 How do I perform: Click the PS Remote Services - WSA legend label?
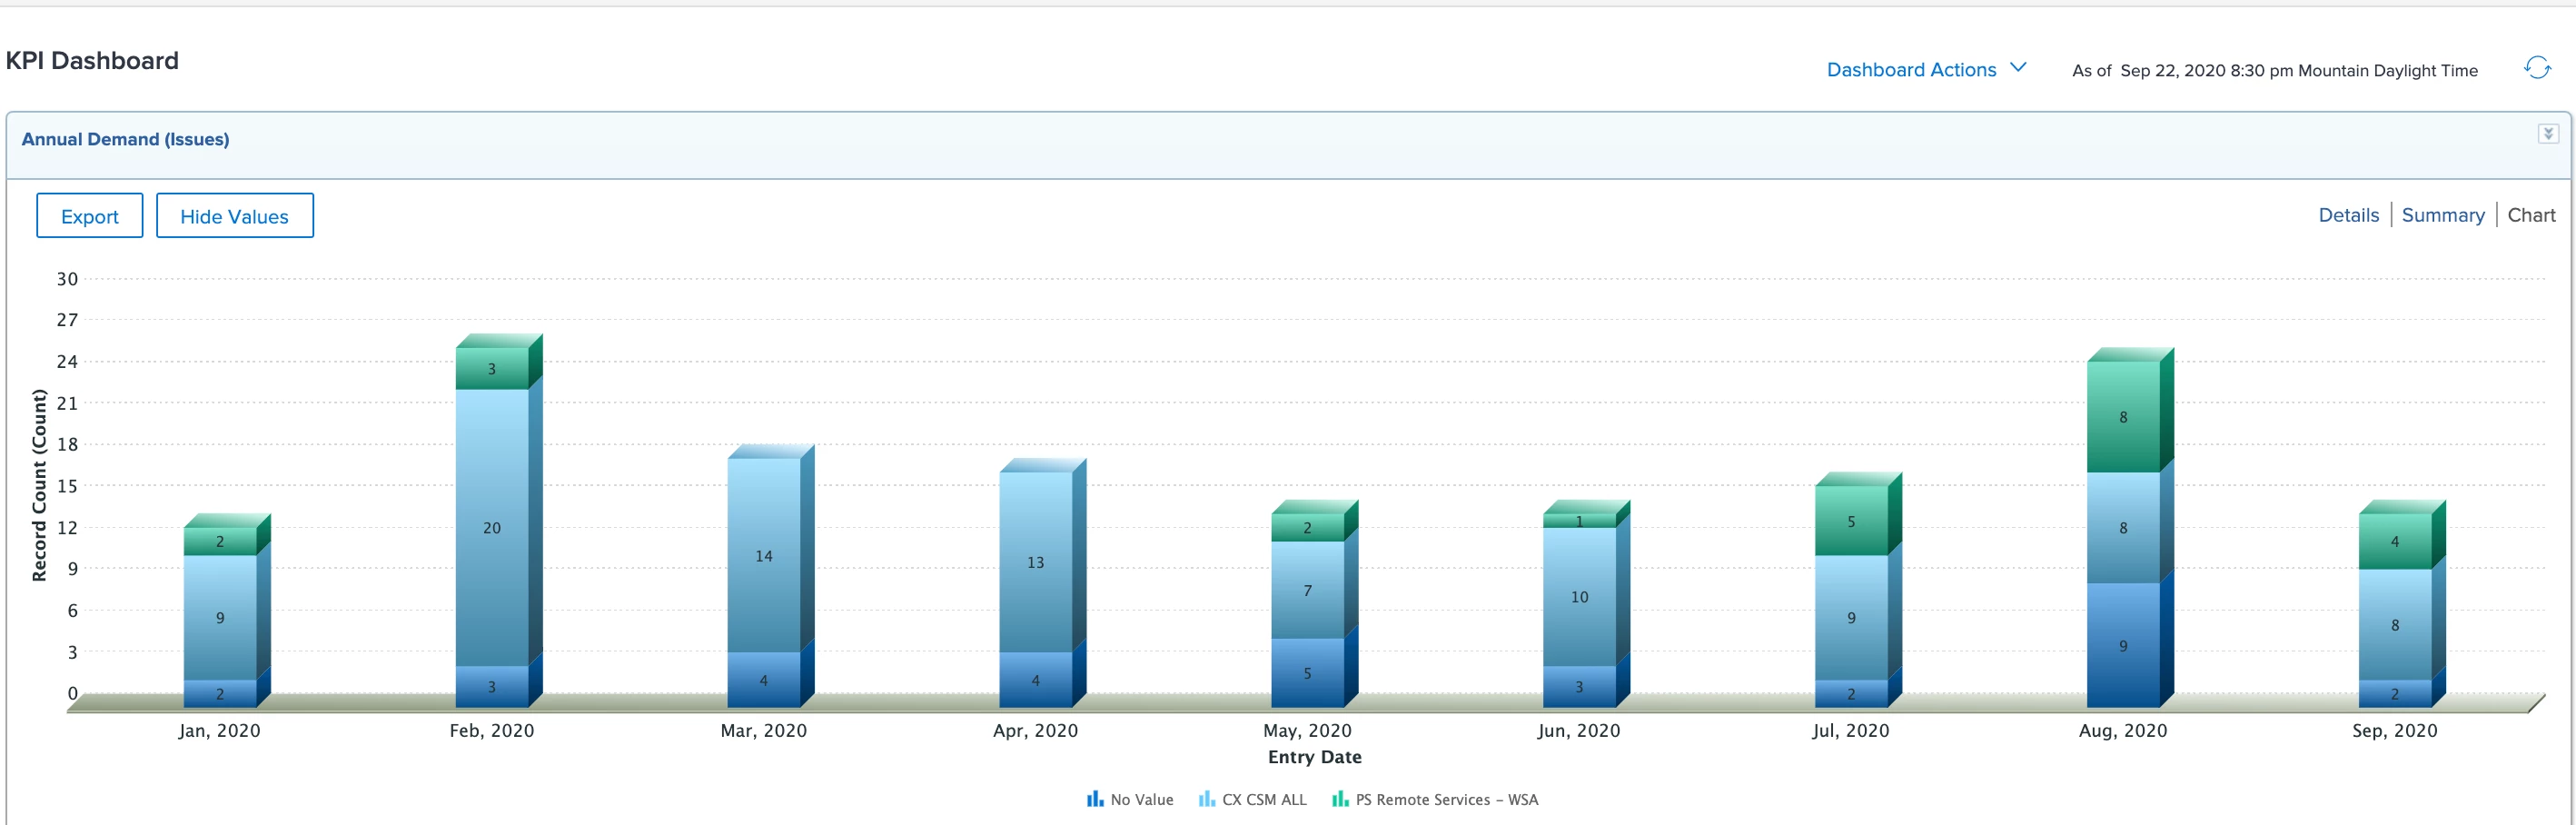coord(1446,799)
